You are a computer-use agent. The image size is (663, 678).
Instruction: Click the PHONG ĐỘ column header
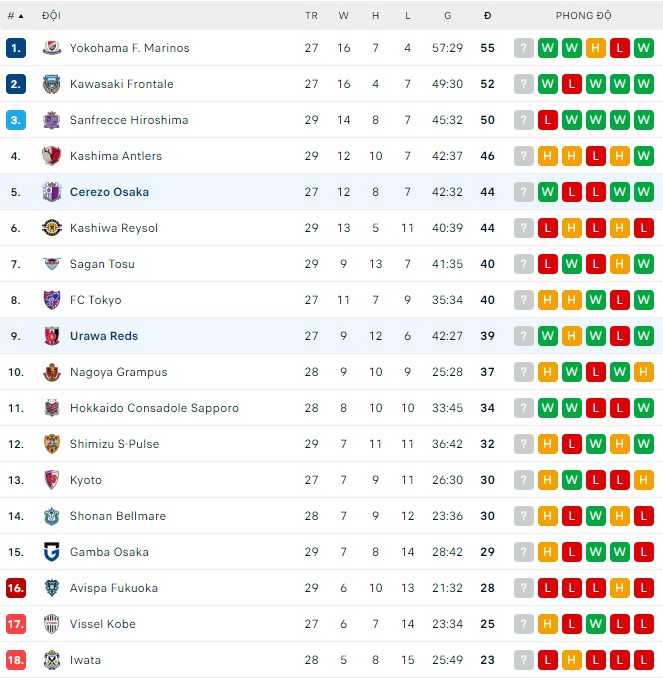coord(583,16)
